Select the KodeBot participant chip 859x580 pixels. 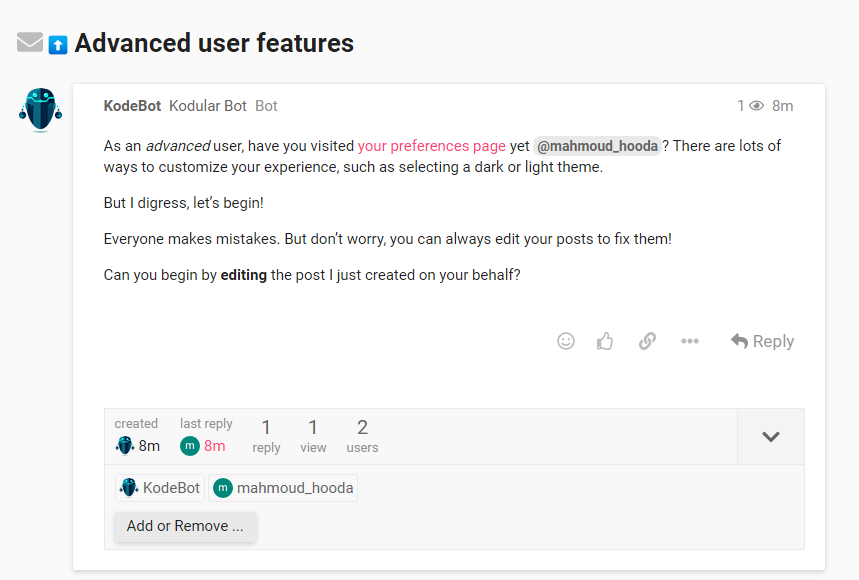pyautogui.click(x=160, y=487)
